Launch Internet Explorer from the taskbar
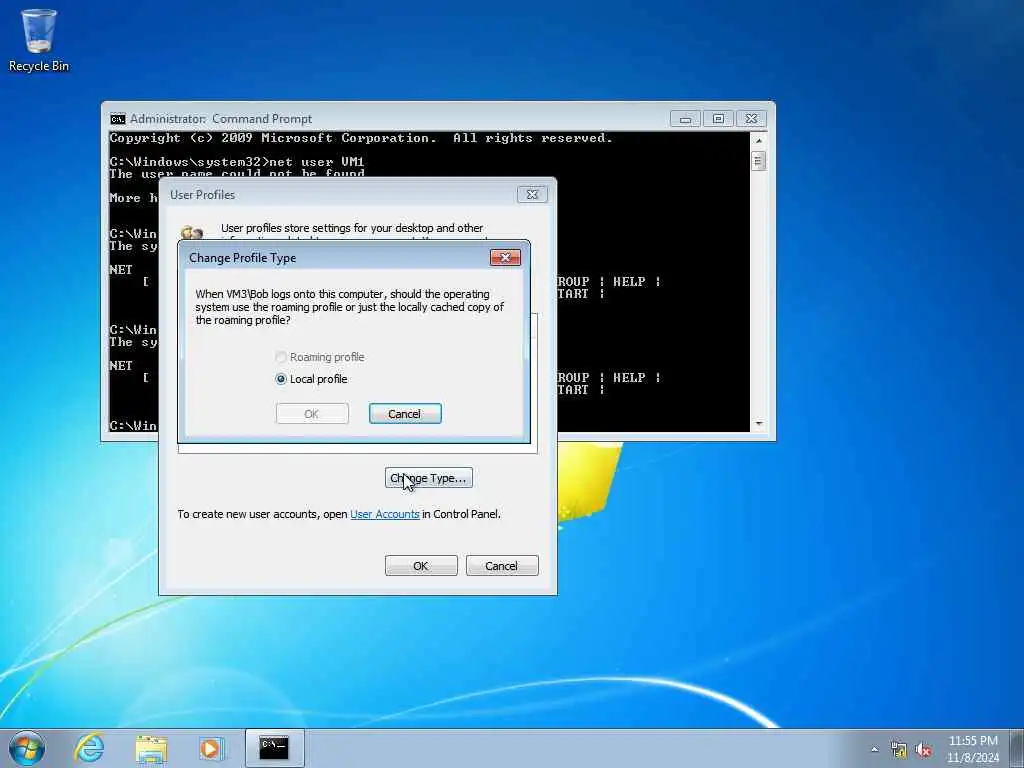Image resolution: width=1024 pixels, height=768 pixels. pyautogui.click(x=89, y=748)
